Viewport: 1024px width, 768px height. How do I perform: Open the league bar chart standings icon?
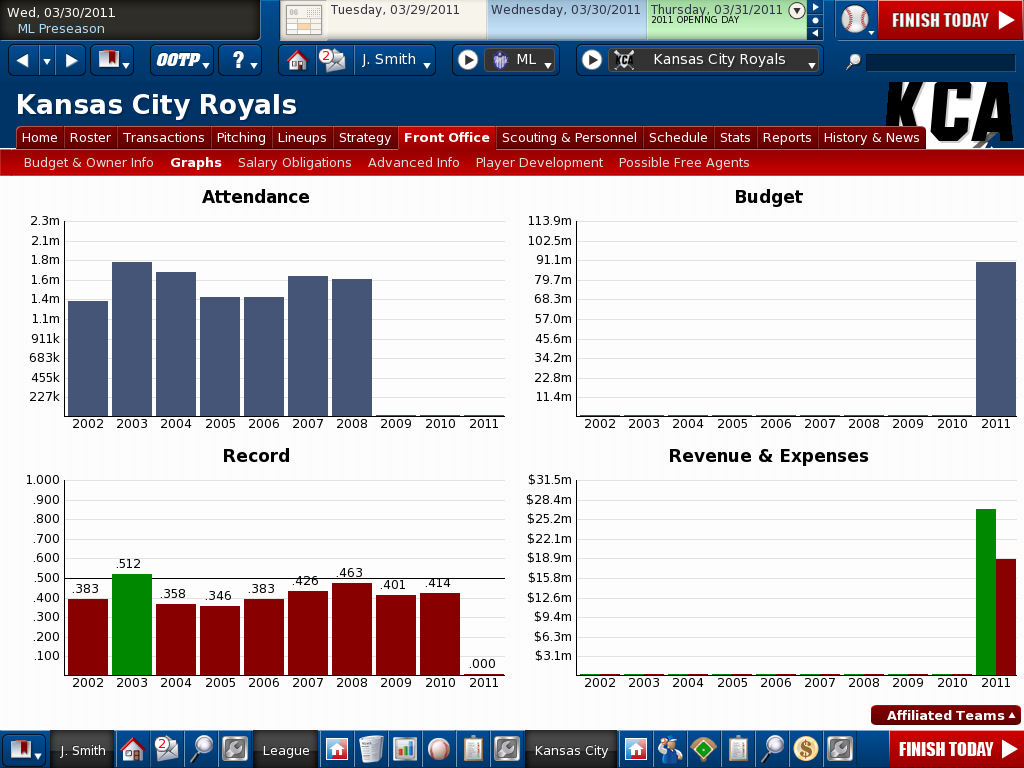tap(405, 749)
